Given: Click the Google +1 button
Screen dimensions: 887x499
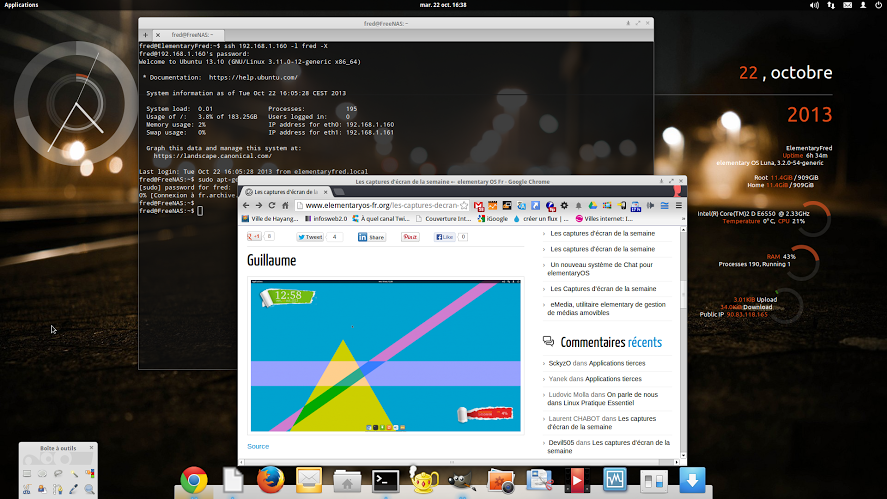Looking at the screenshot, I should coord(255,236).
